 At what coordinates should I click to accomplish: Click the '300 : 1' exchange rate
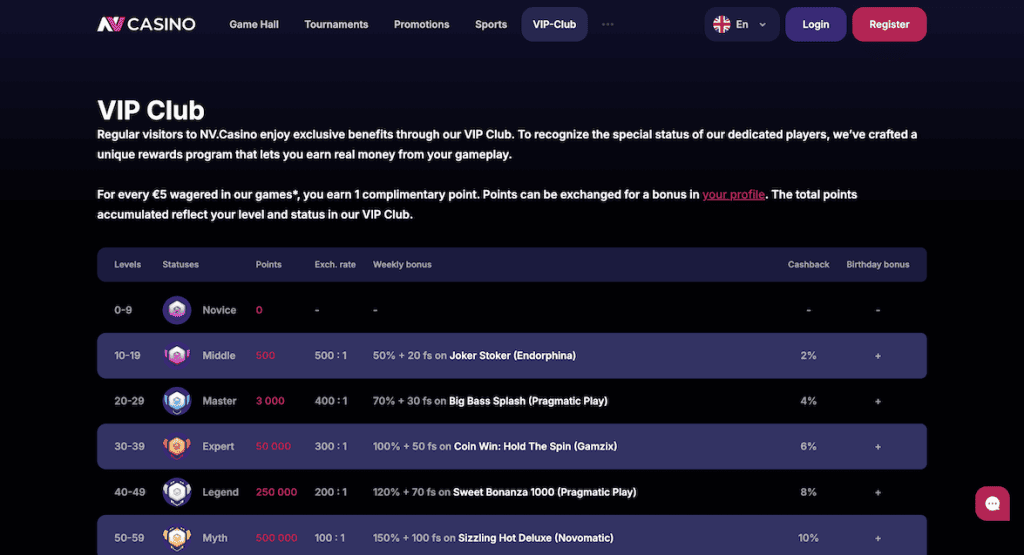(331, 447)
